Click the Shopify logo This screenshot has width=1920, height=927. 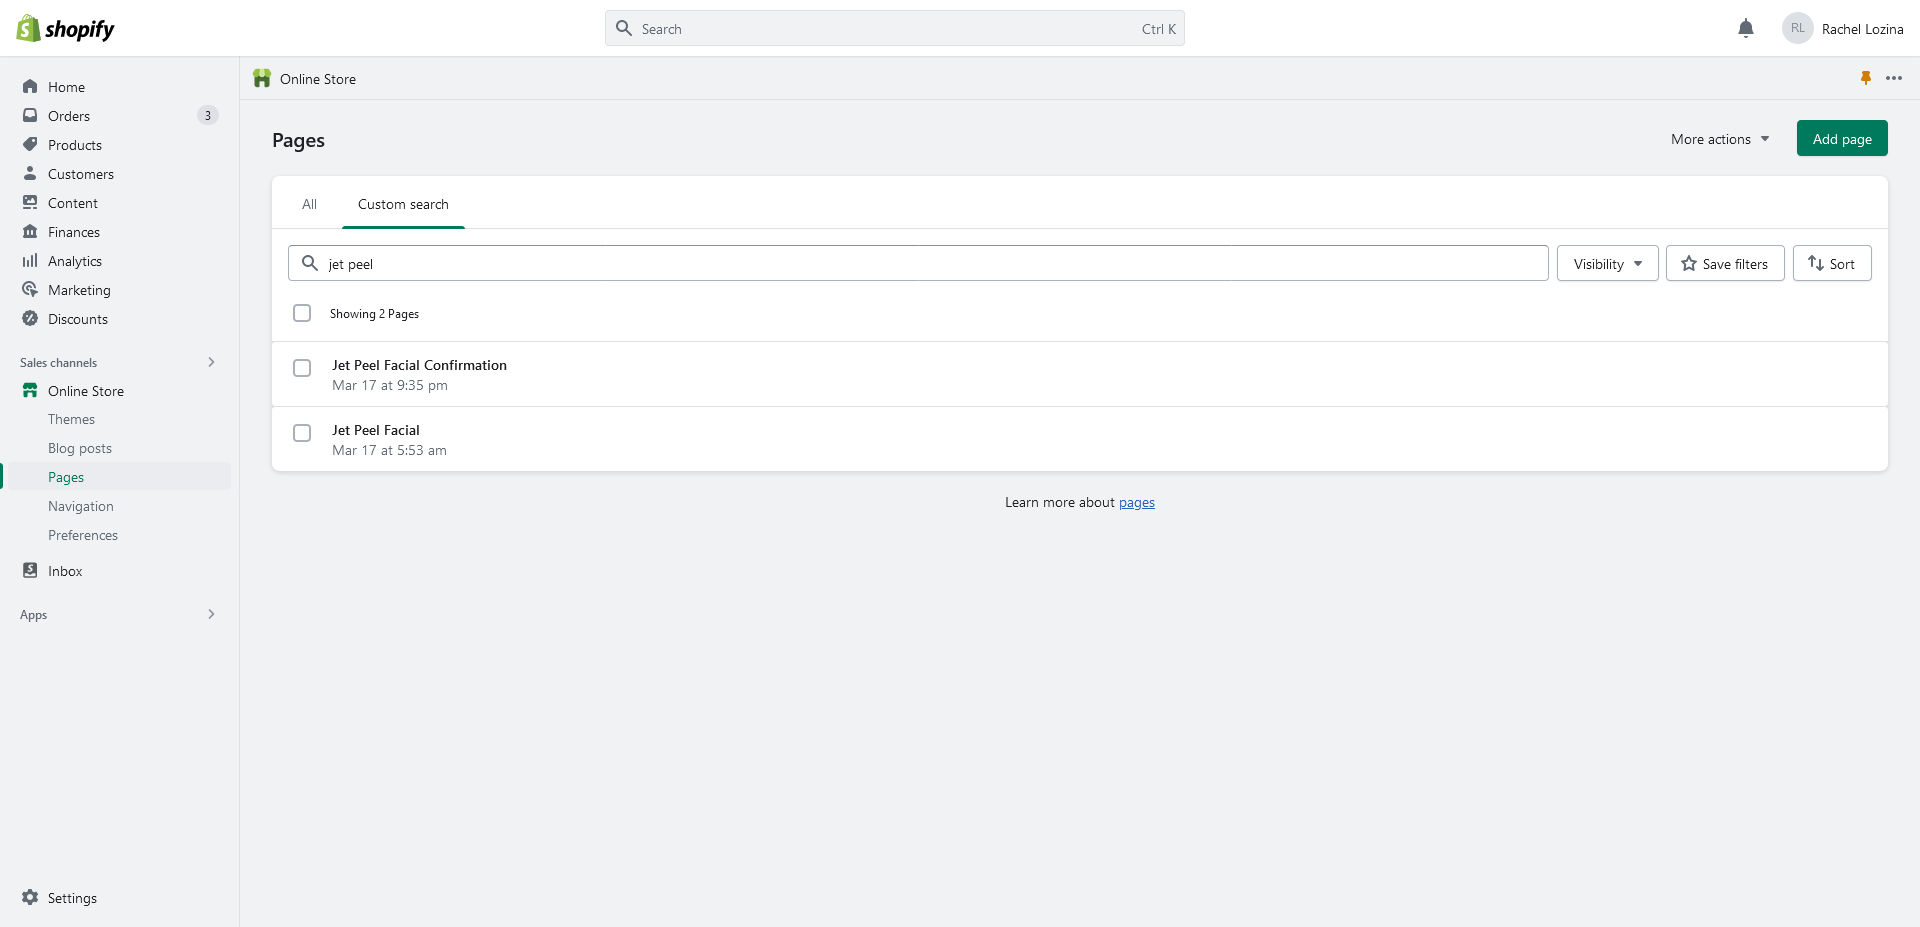click(66, 29)
